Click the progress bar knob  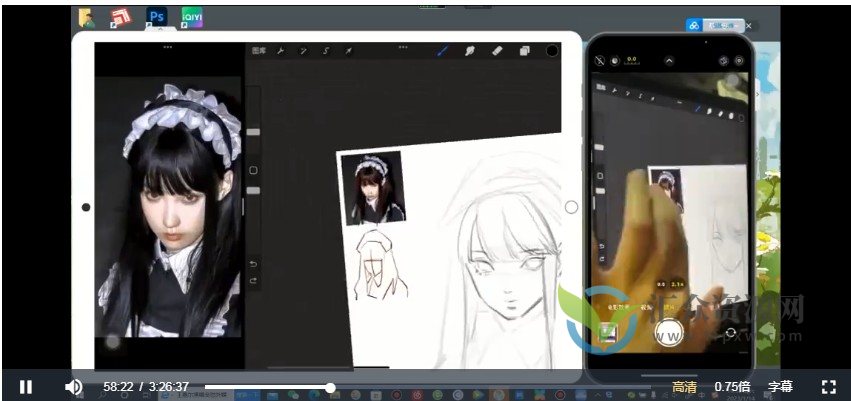point(331,387)
